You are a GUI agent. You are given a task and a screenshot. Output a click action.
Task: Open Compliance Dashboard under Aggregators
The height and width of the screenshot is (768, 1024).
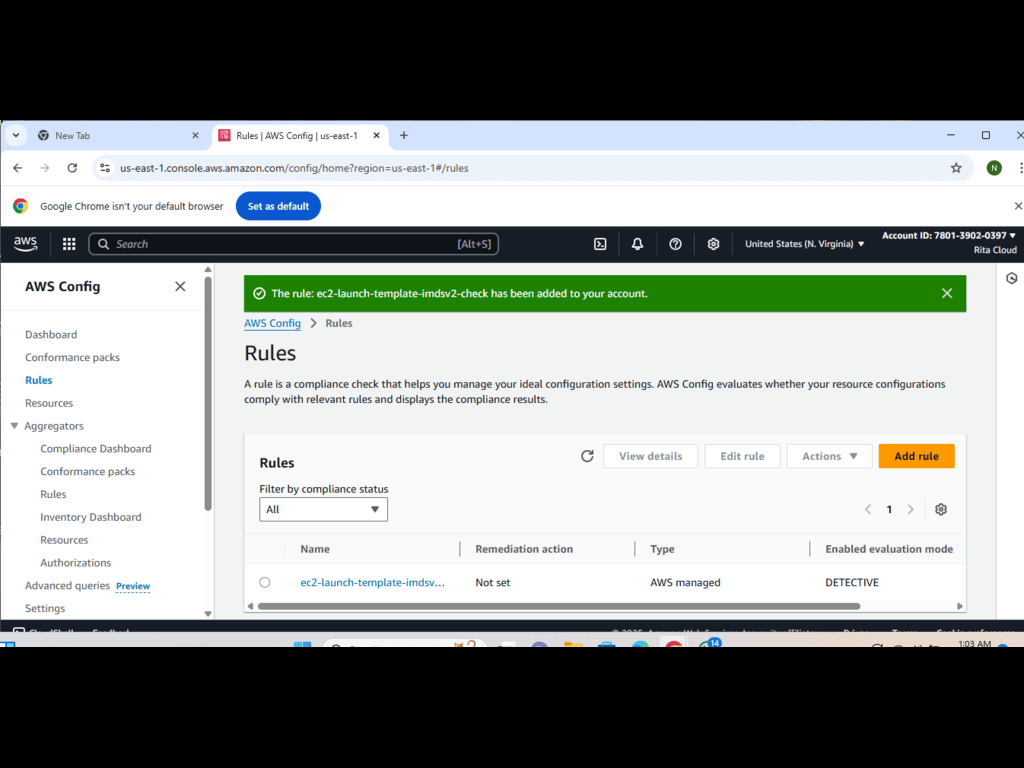pos(96,449)
